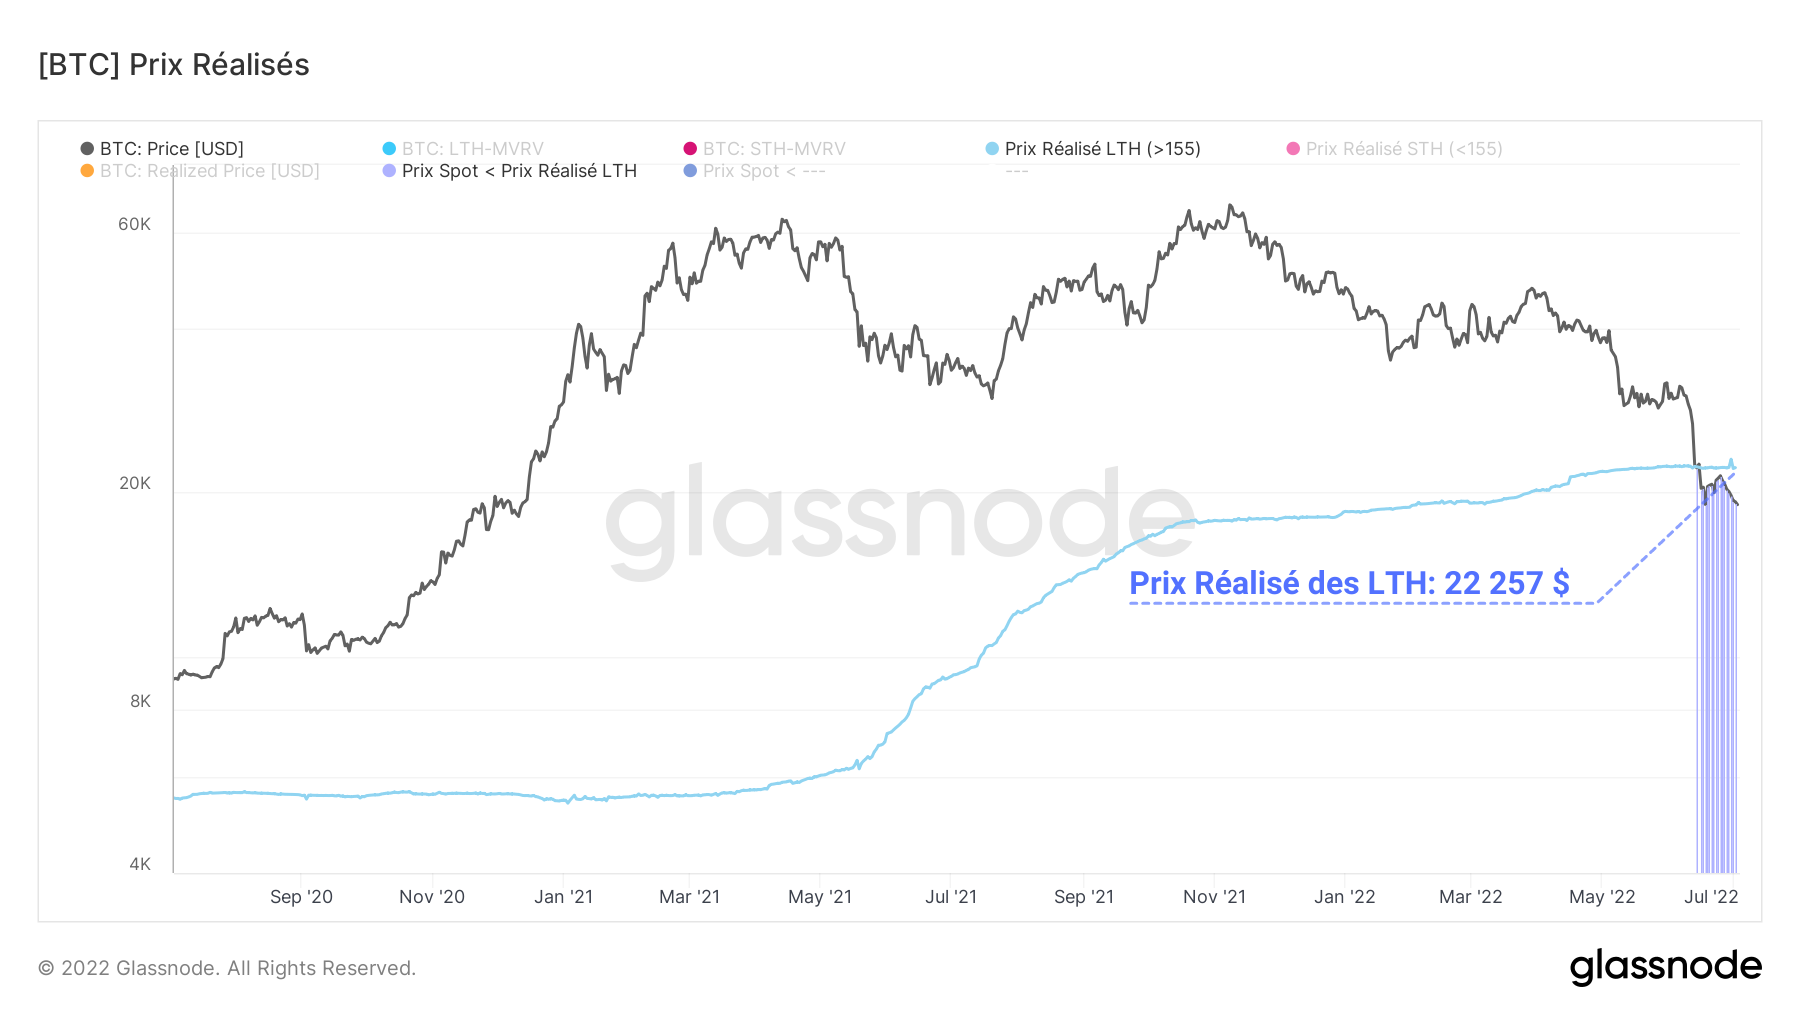
Task: Click the '20K' y-axis label
Action: point(135,484)
